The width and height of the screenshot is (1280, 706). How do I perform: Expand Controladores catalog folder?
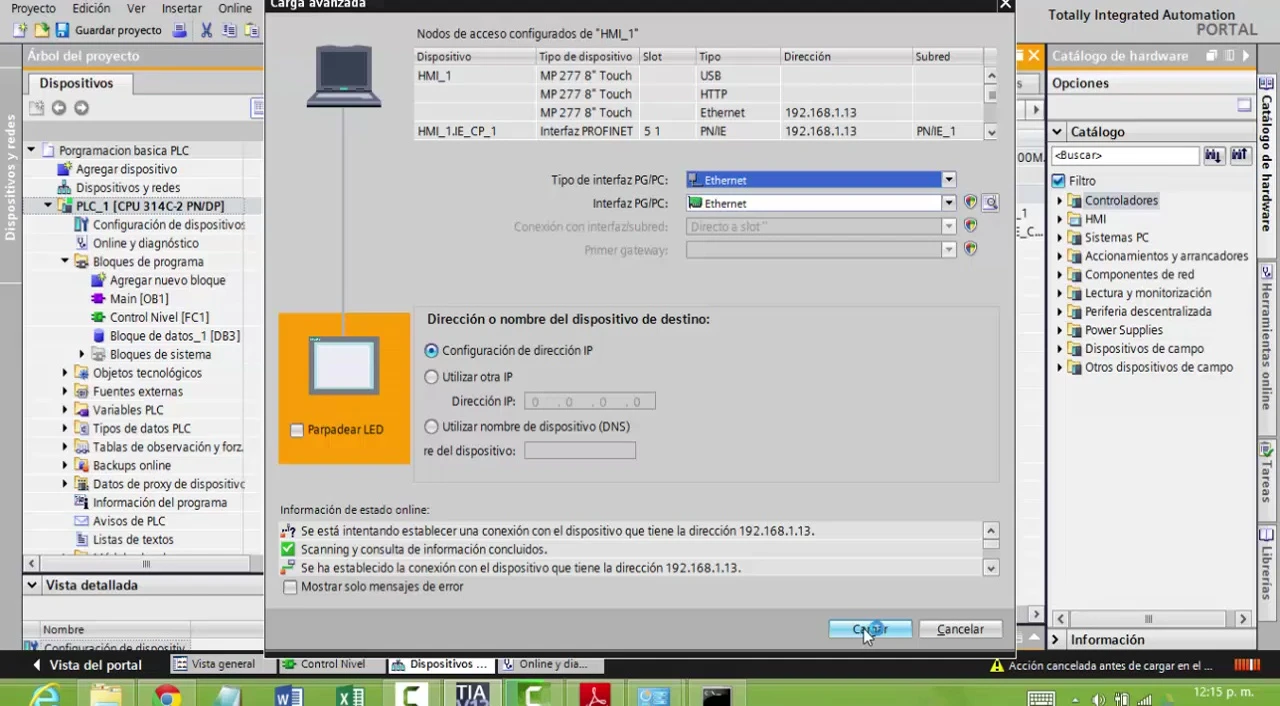(1060, 201)
